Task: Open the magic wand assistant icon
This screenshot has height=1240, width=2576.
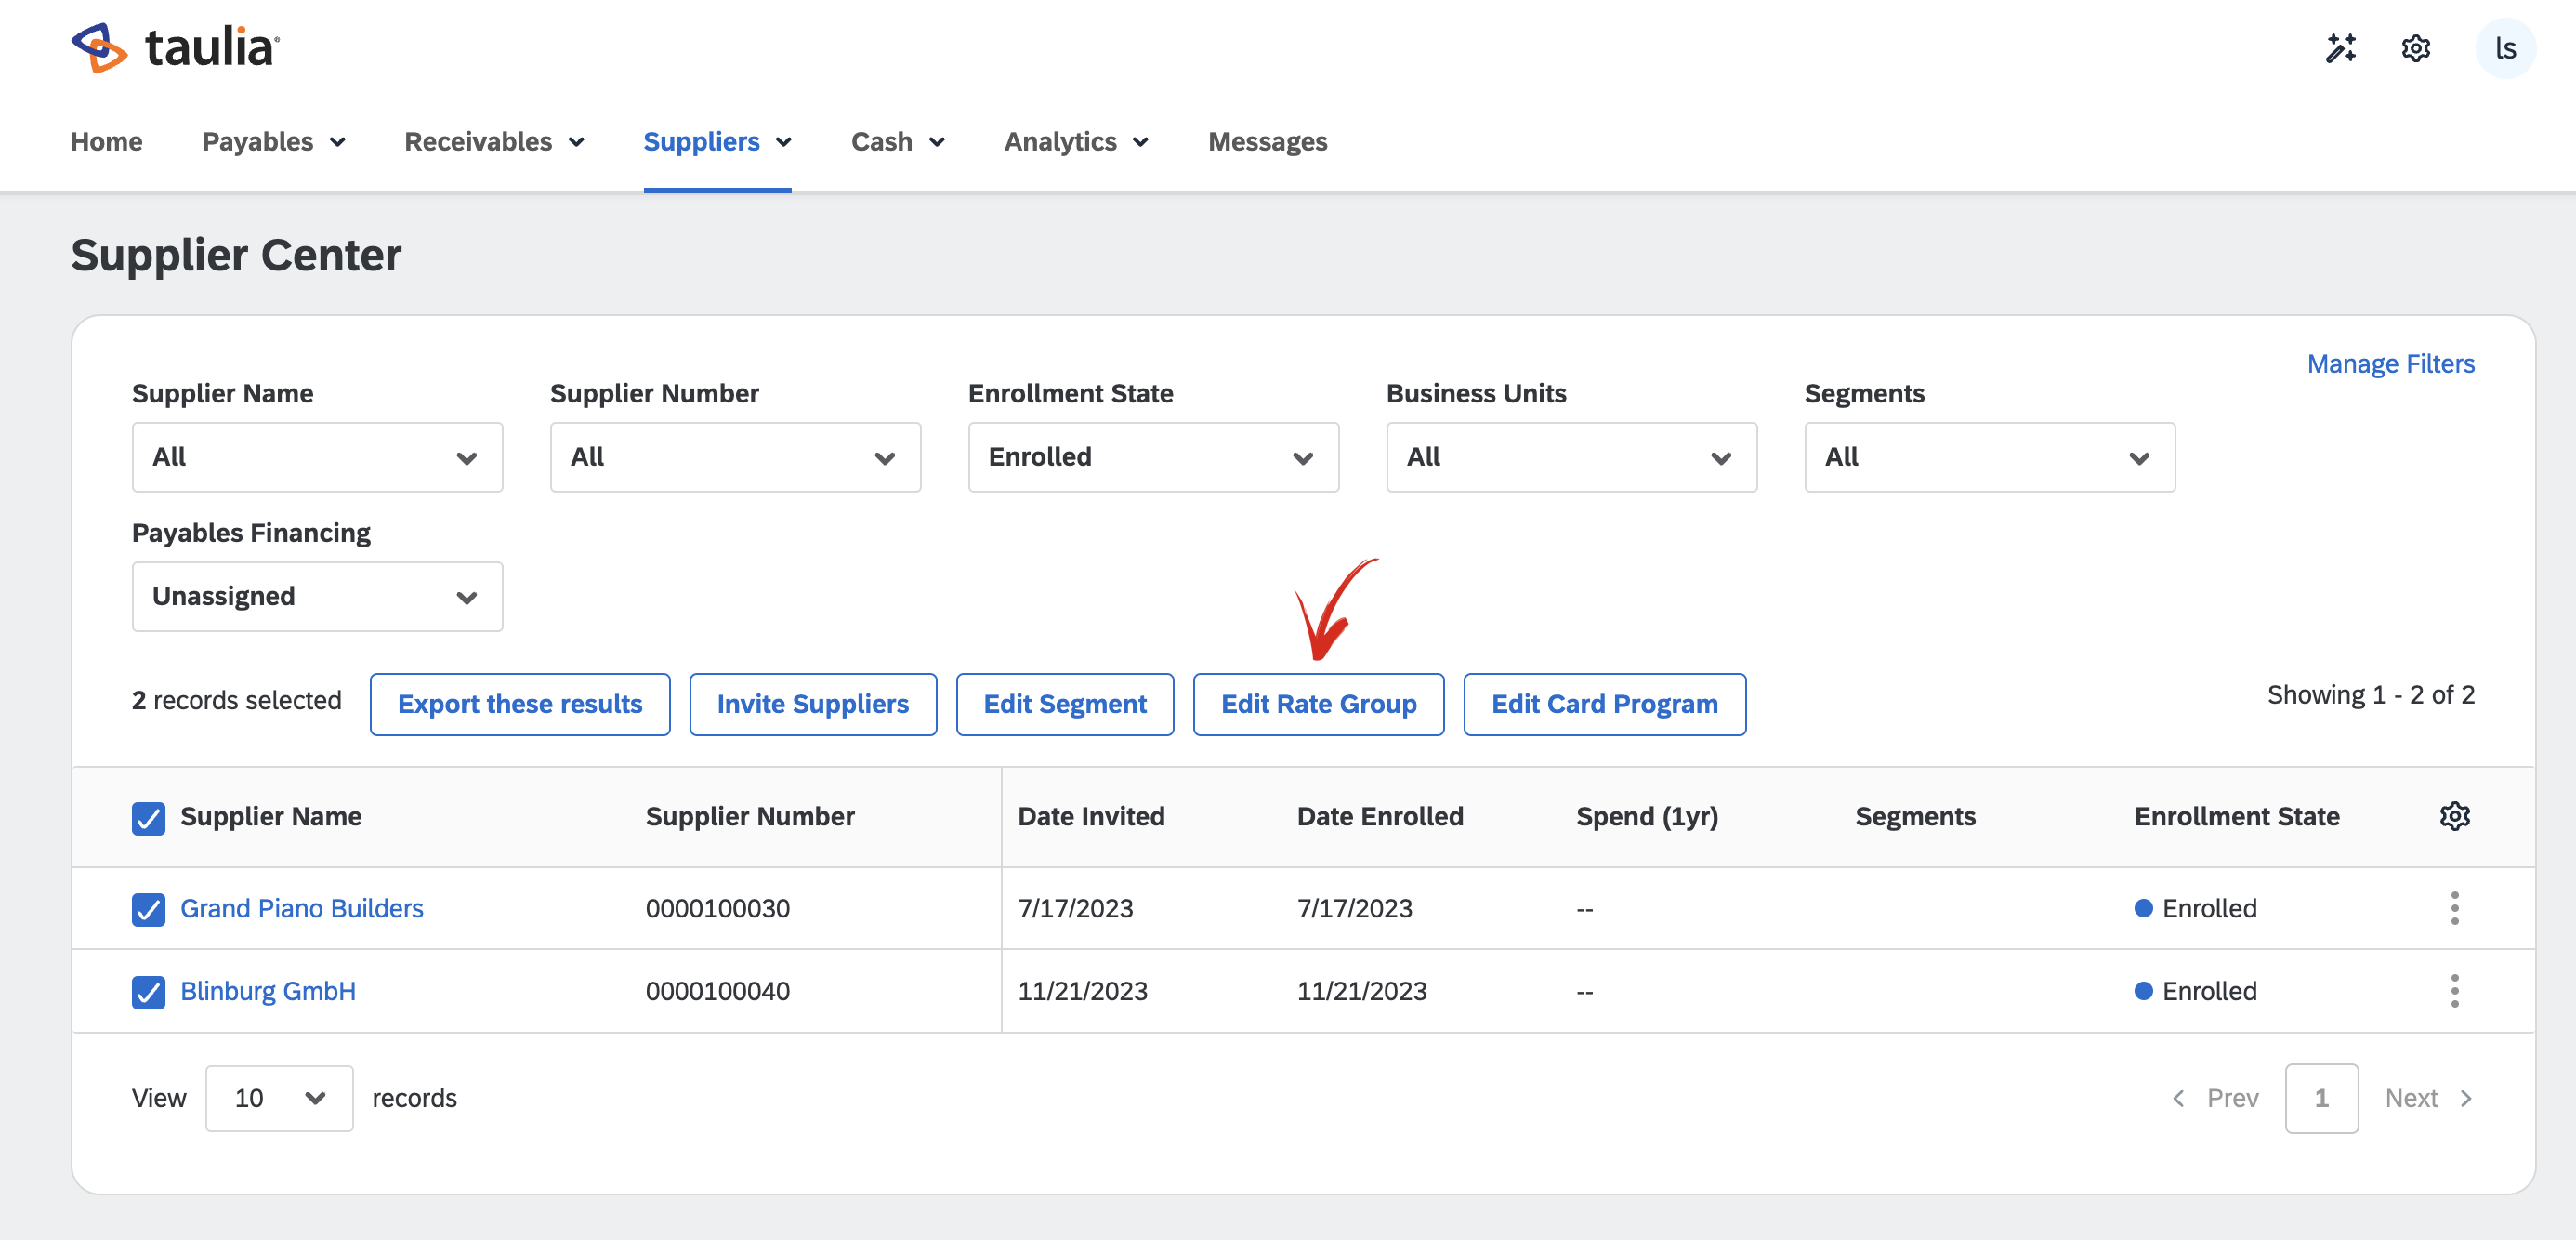Action: [x=2340, y=48]
